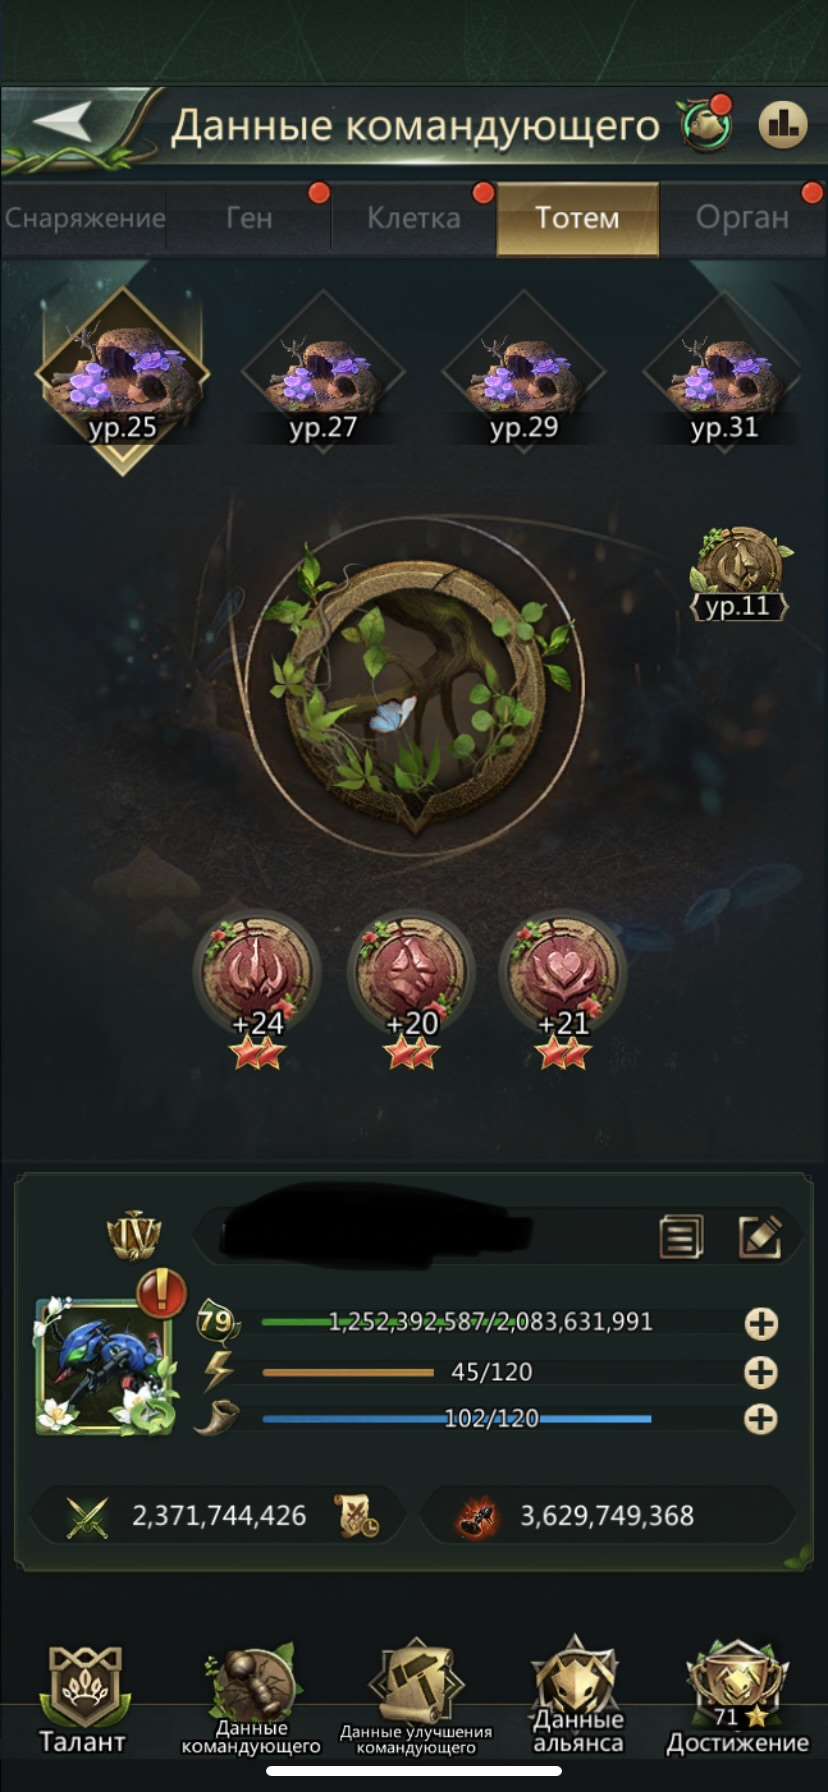828x1792 pixels.
Task: Open the Клетка tab
Action: [413, 218]
